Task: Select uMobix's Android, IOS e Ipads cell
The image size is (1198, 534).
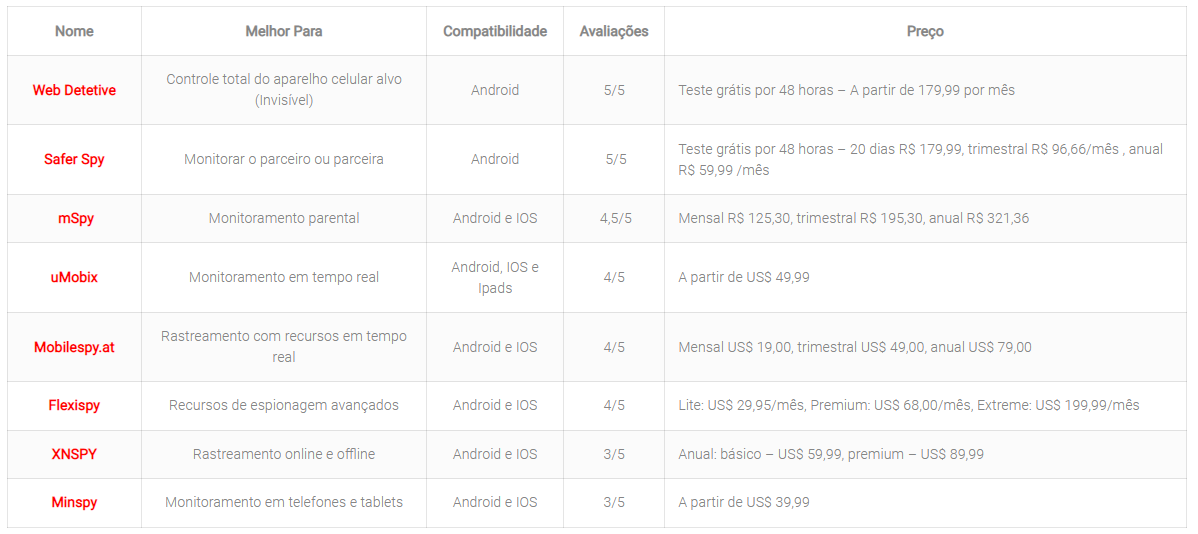Action: coord(495,277)
